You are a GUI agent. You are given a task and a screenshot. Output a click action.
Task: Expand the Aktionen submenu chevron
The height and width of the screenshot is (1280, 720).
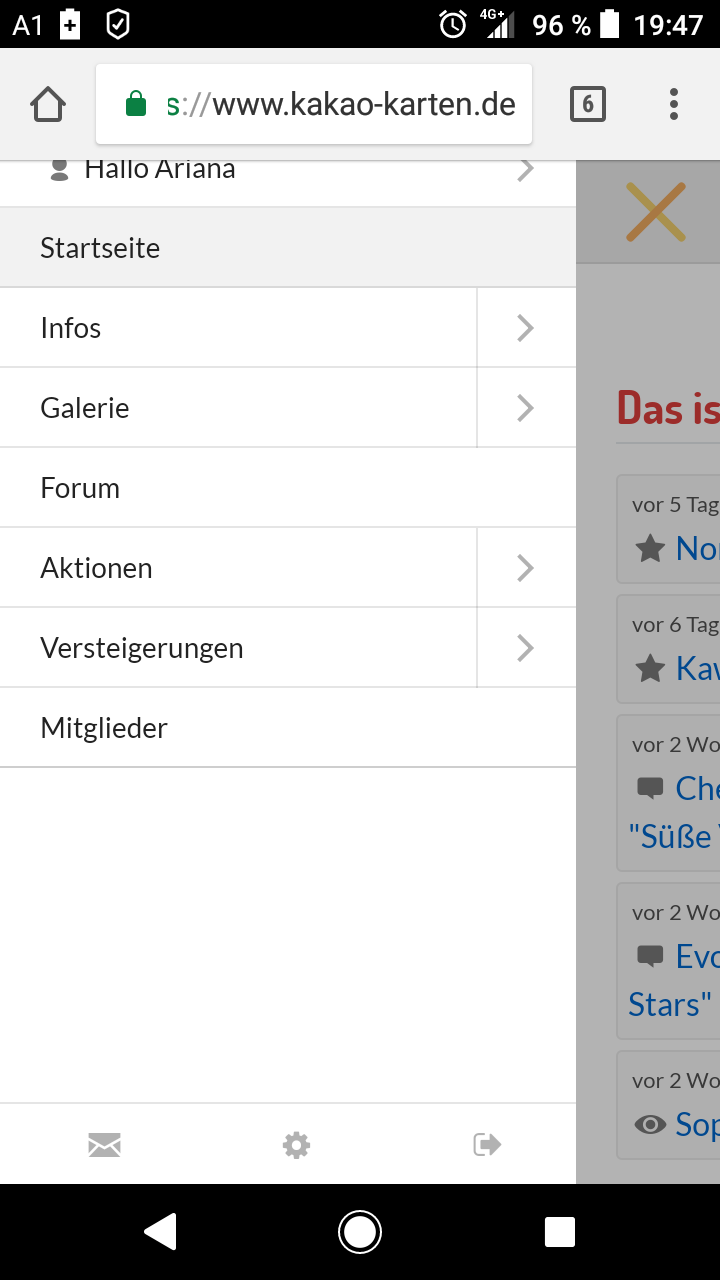pyautogui.click(x=526, y=568)
